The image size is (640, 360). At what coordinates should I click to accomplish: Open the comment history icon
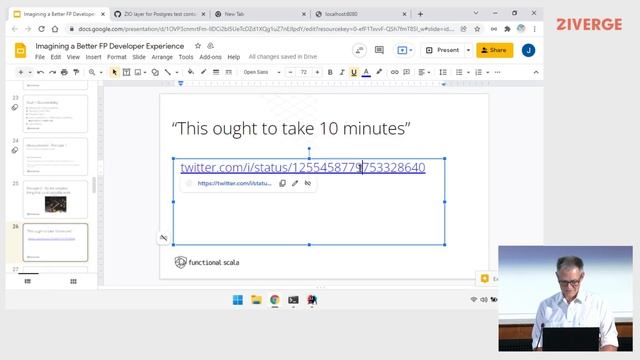tap(379, 50)
